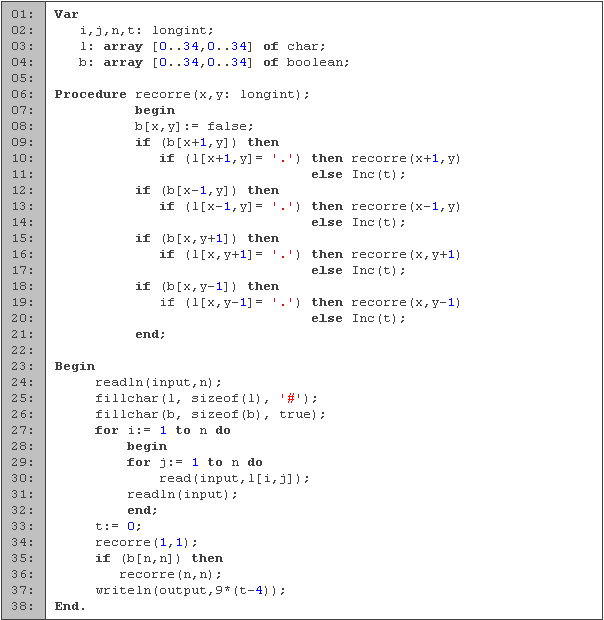This screenshot has height=620, width=604.
Task: Click the final 'End.' keyword
Action: pyautogui.click(x=70, y=606)
